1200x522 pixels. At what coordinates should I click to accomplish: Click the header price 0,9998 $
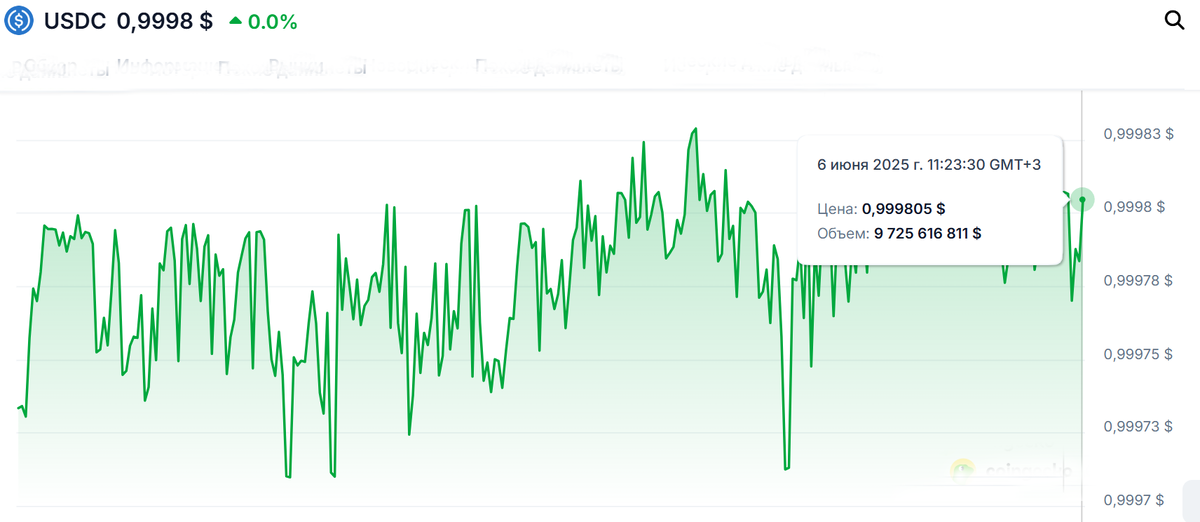tap(165, 21)
